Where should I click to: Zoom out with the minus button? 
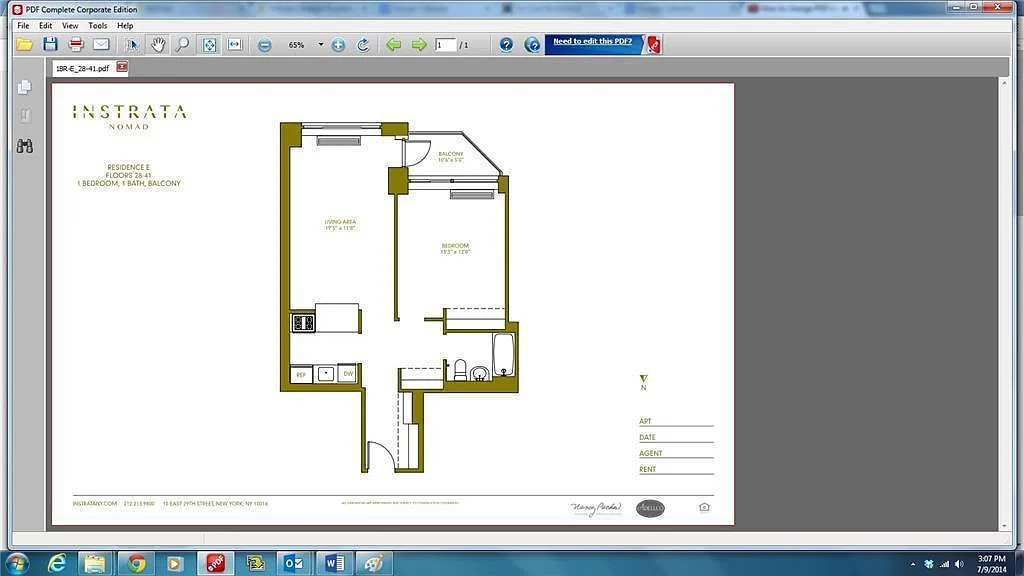click(x=265, y=45)
